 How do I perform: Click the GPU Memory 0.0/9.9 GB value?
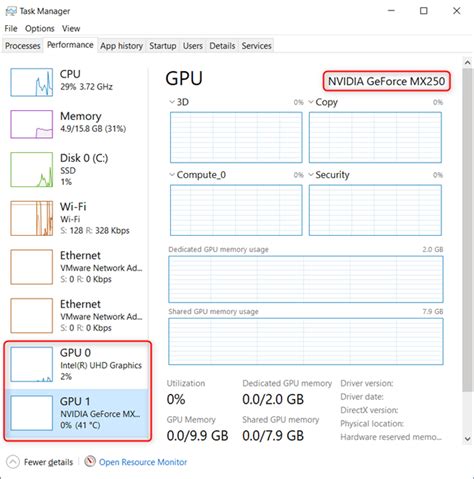pos(197,435)
